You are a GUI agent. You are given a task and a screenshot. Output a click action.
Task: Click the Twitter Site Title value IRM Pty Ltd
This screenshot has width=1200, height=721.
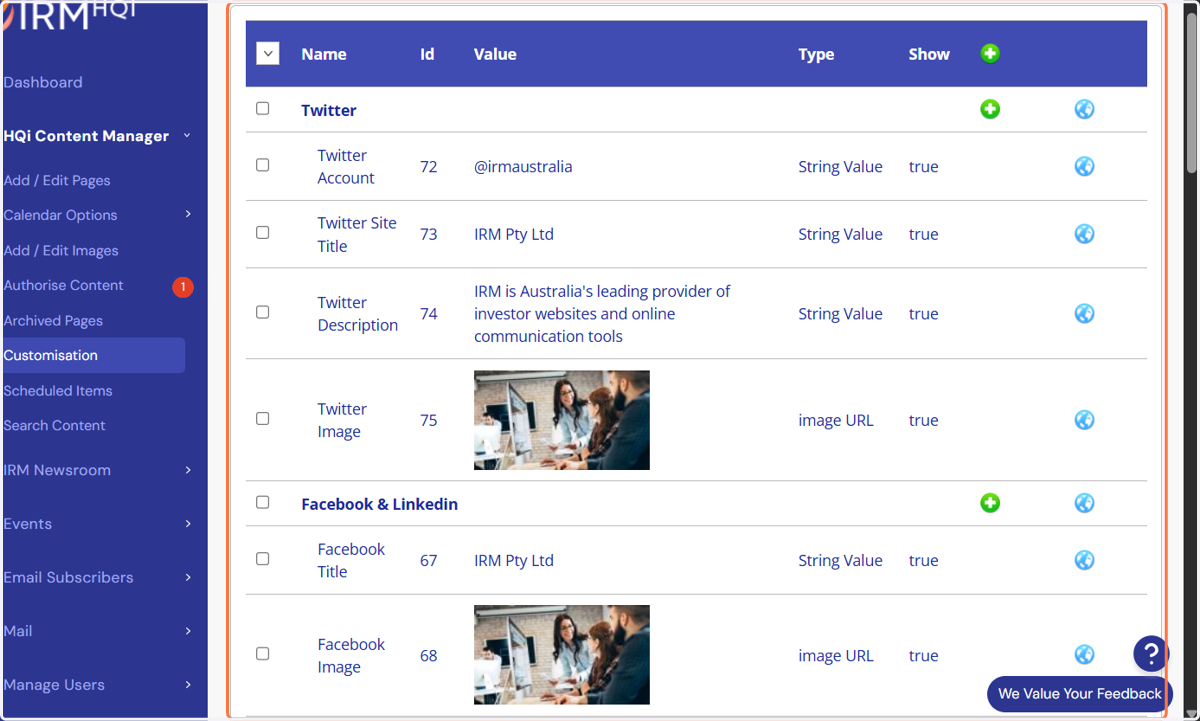coord(514,234)
